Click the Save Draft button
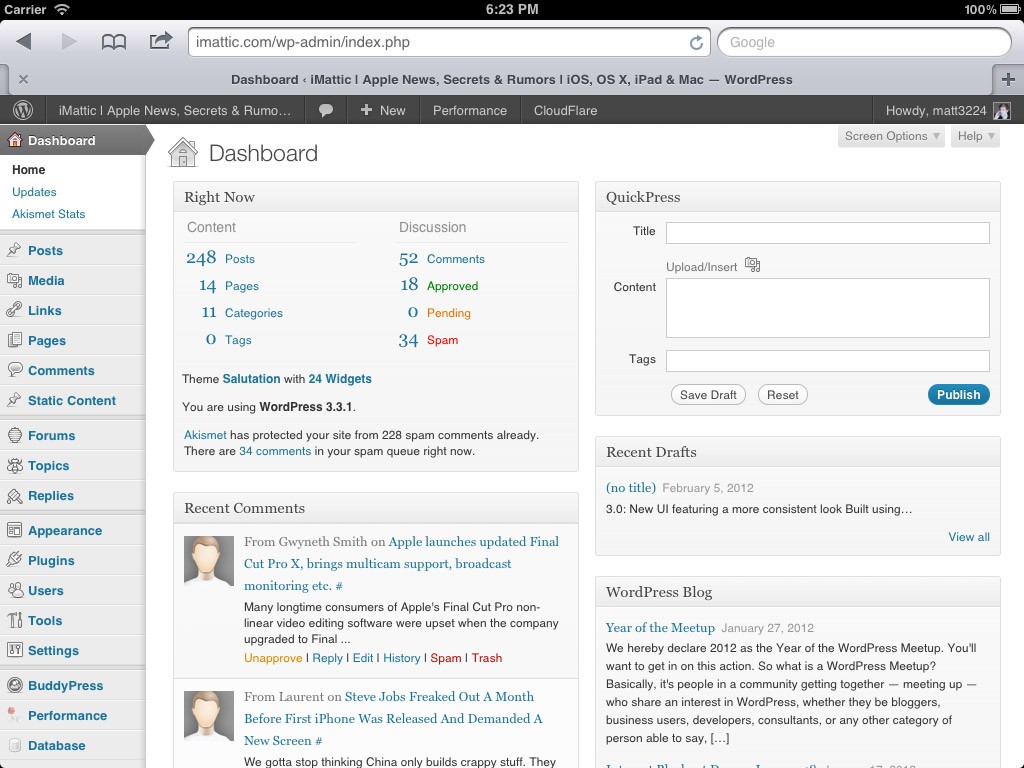Image resolution: width=1024 pixels, height=768 pixels. click(708, 394)
